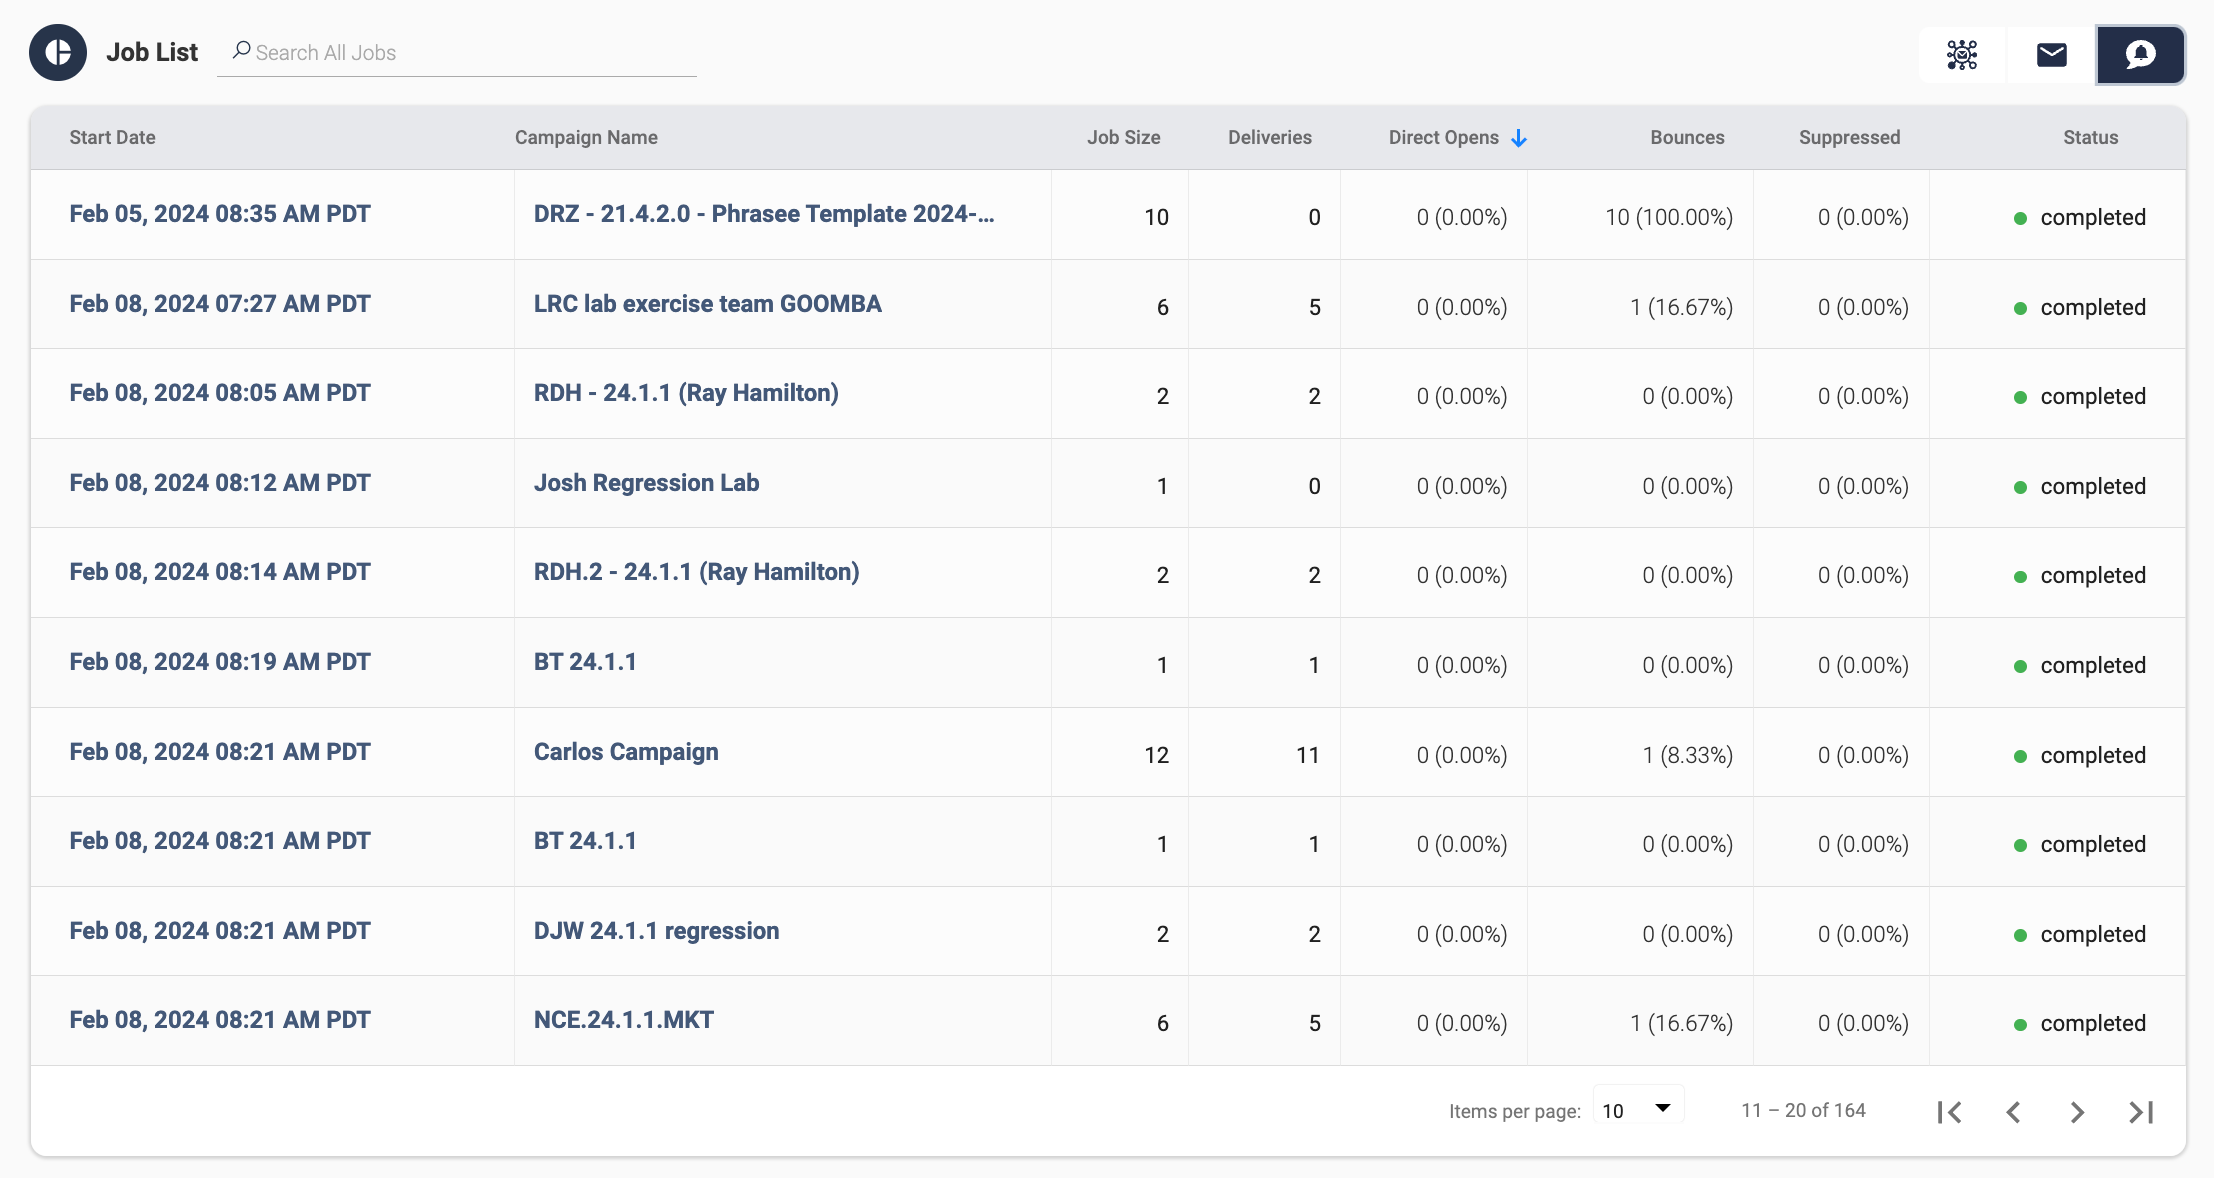Click Feb 08, 2024 08:05 AM PDT date
Viewport: 2214px width, 1178px height.
220,393
